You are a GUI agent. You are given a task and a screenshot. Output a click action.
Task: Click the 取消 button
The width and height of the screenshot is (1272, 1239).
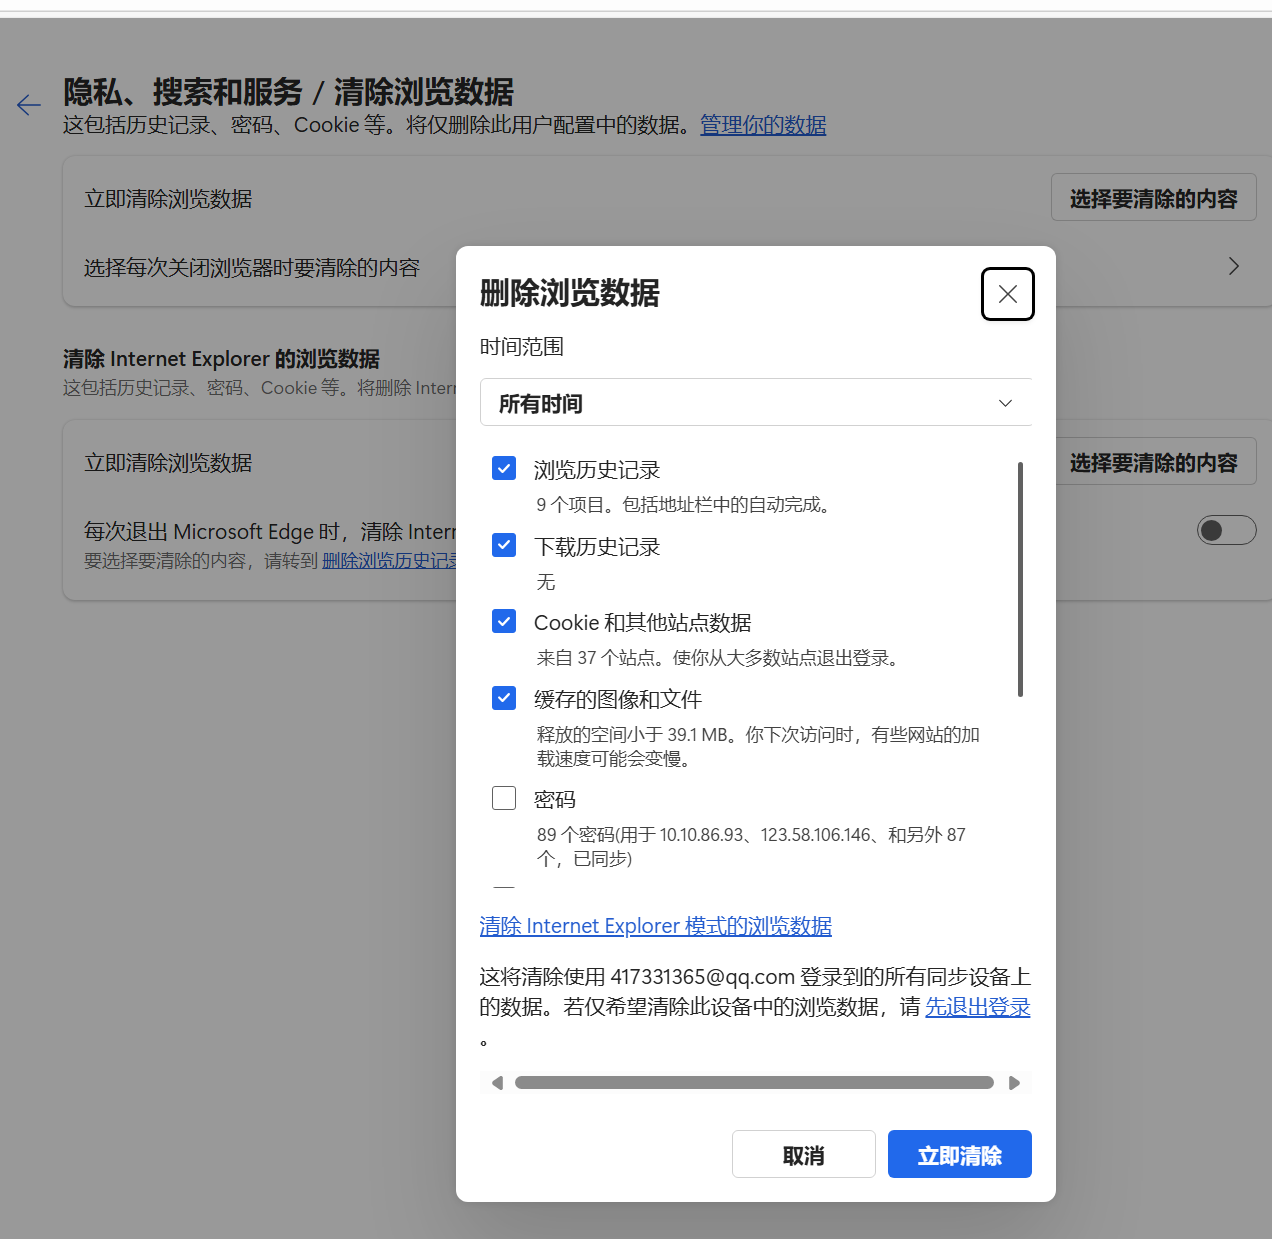click(x=803, y=1155)
